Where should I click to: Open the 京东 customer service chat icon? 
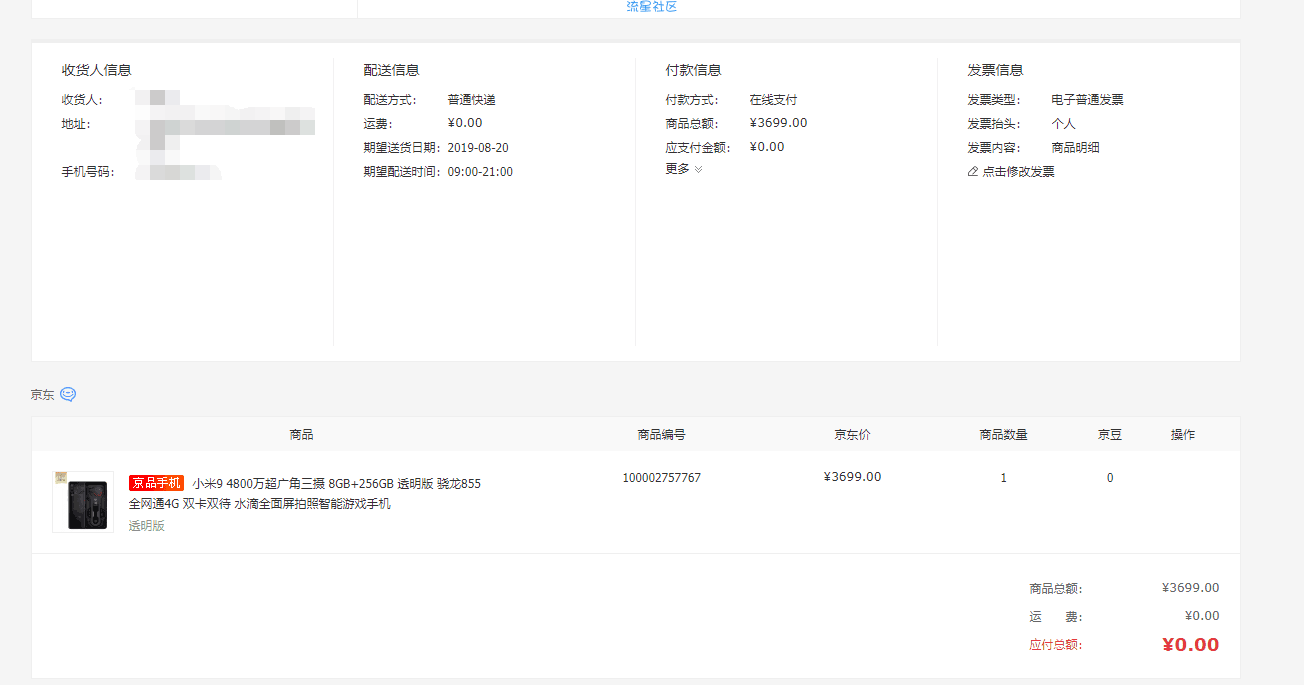[68, 394]
